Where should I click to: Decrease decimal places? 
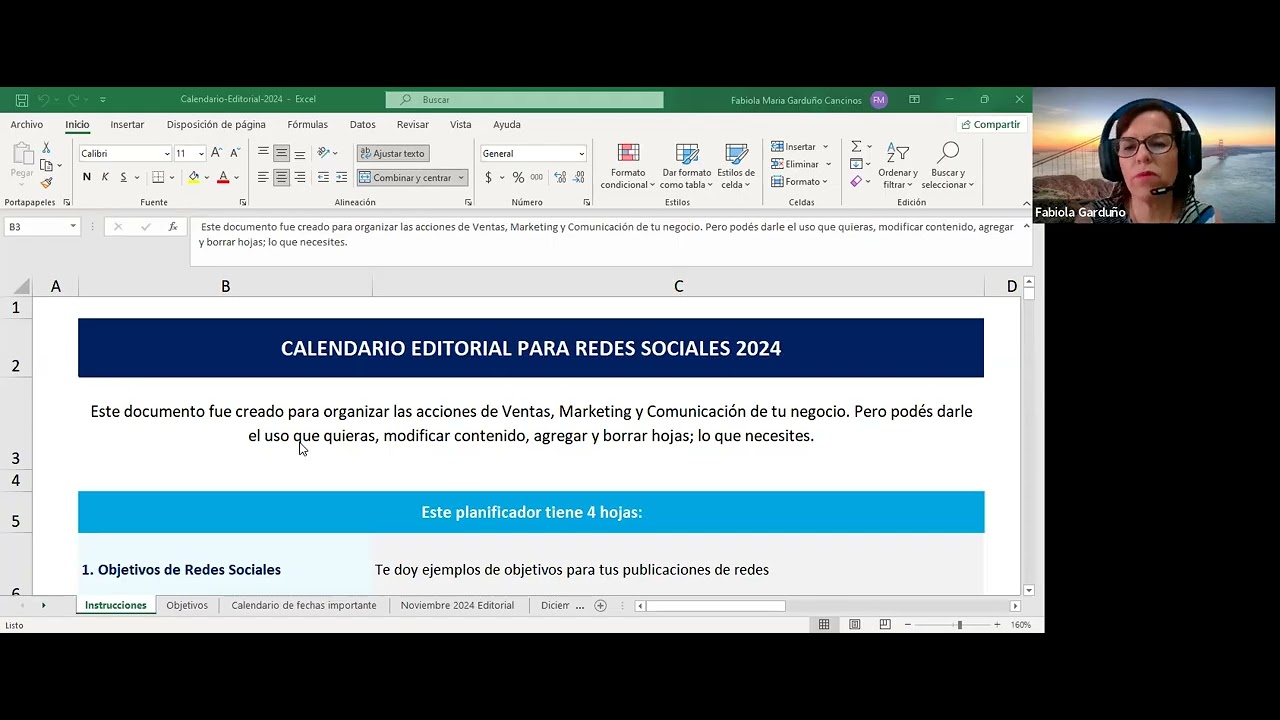click(x=579, y=177)
